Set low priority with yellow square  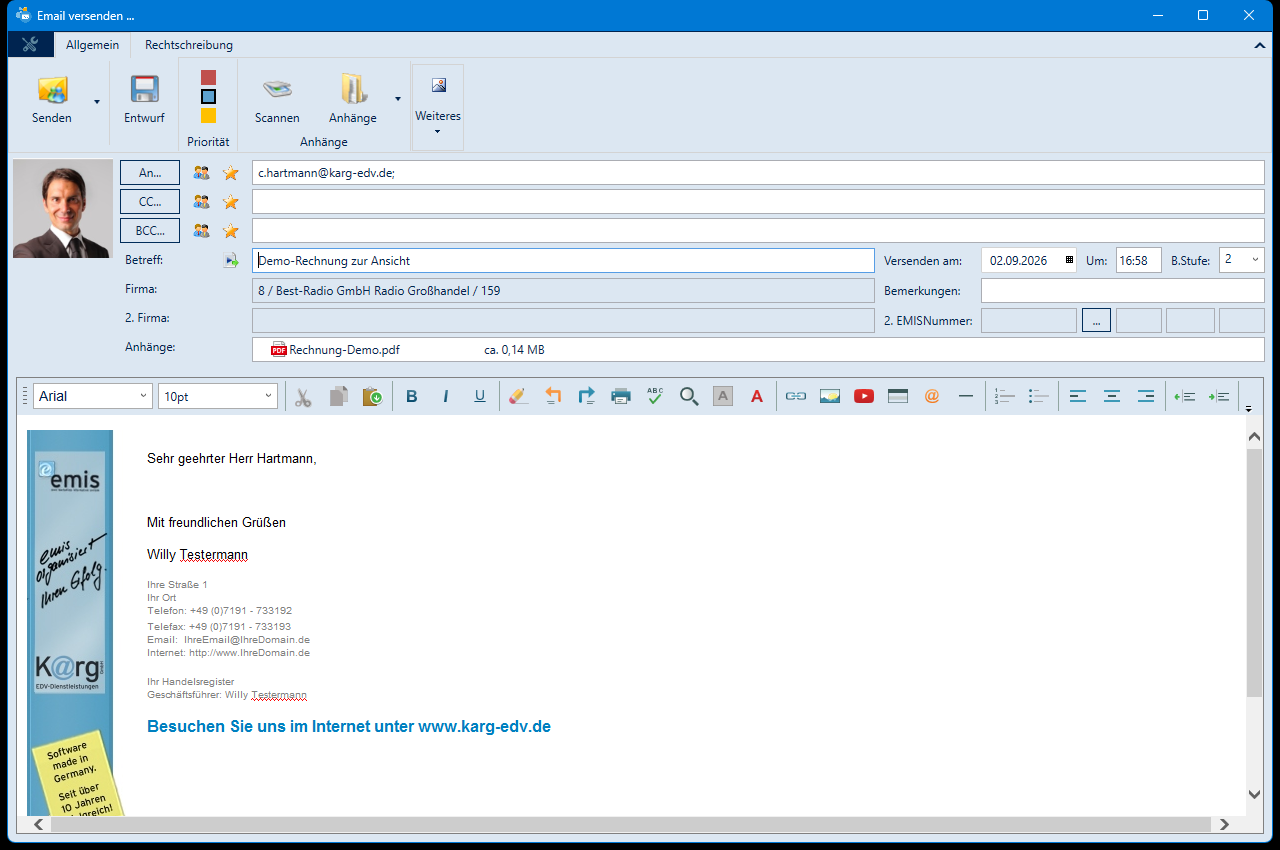click(208, 115)
